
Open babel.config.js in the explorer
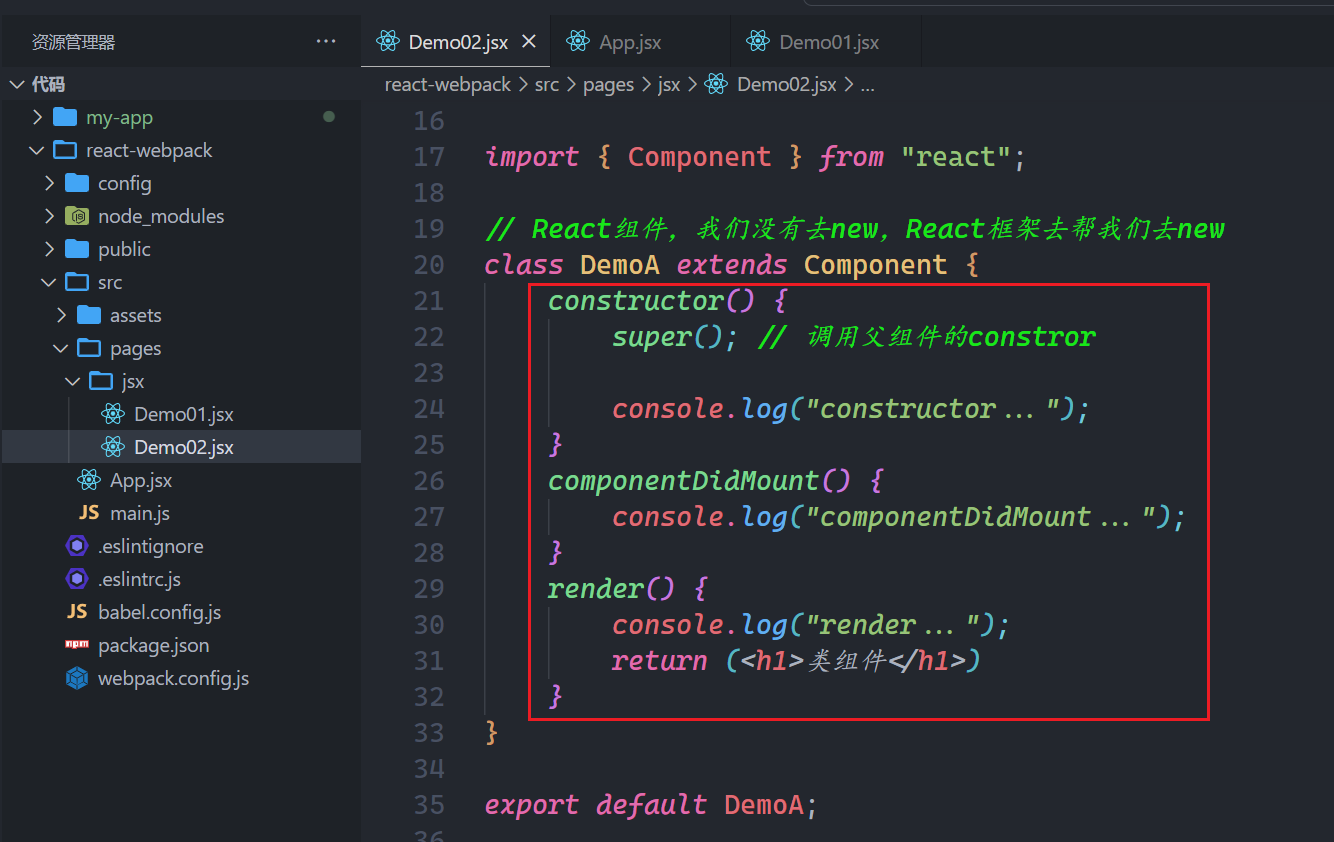point(181,612)
